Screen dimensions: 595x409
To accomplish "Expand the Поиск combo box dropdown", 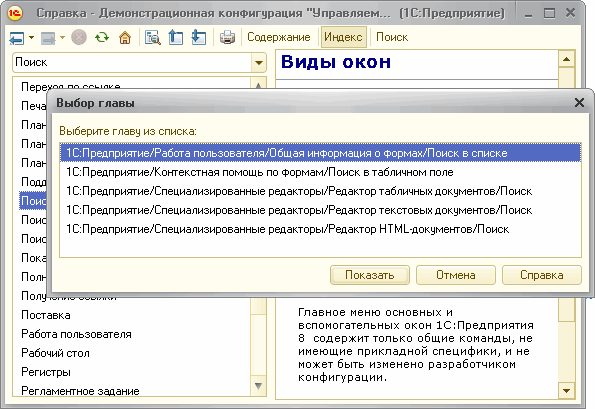I will pos(259,63).
